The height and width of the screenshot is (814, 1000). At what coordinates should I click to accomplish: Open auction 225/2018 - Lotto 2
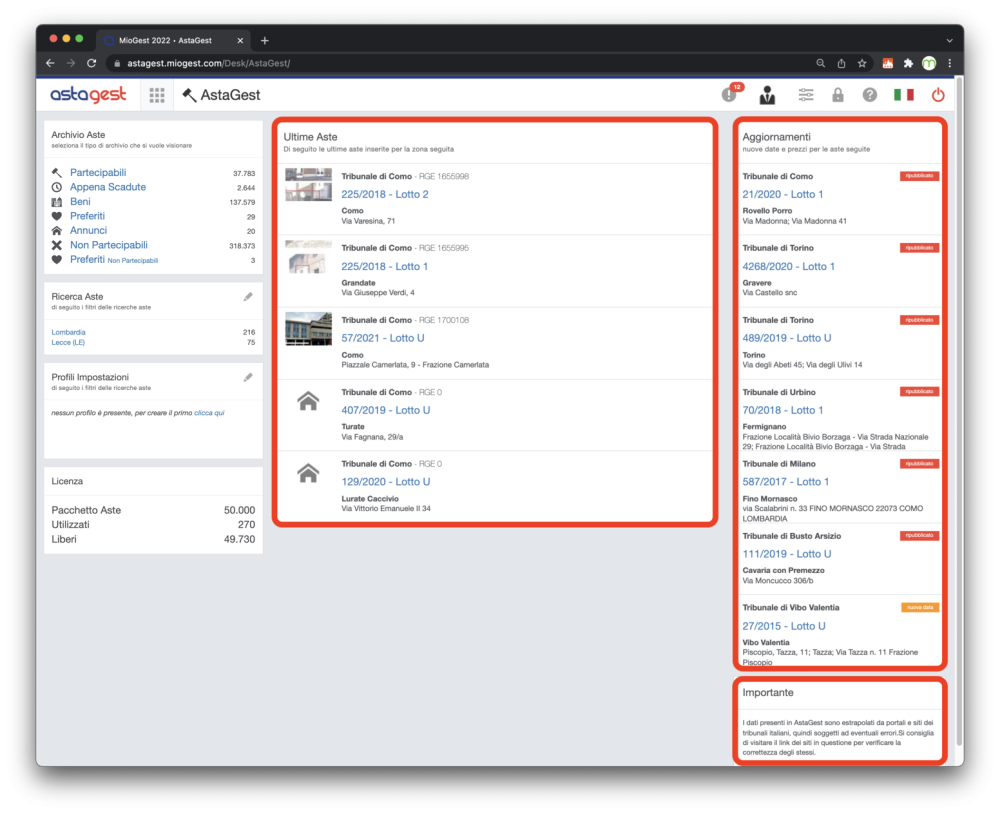(x=385, y=195)
